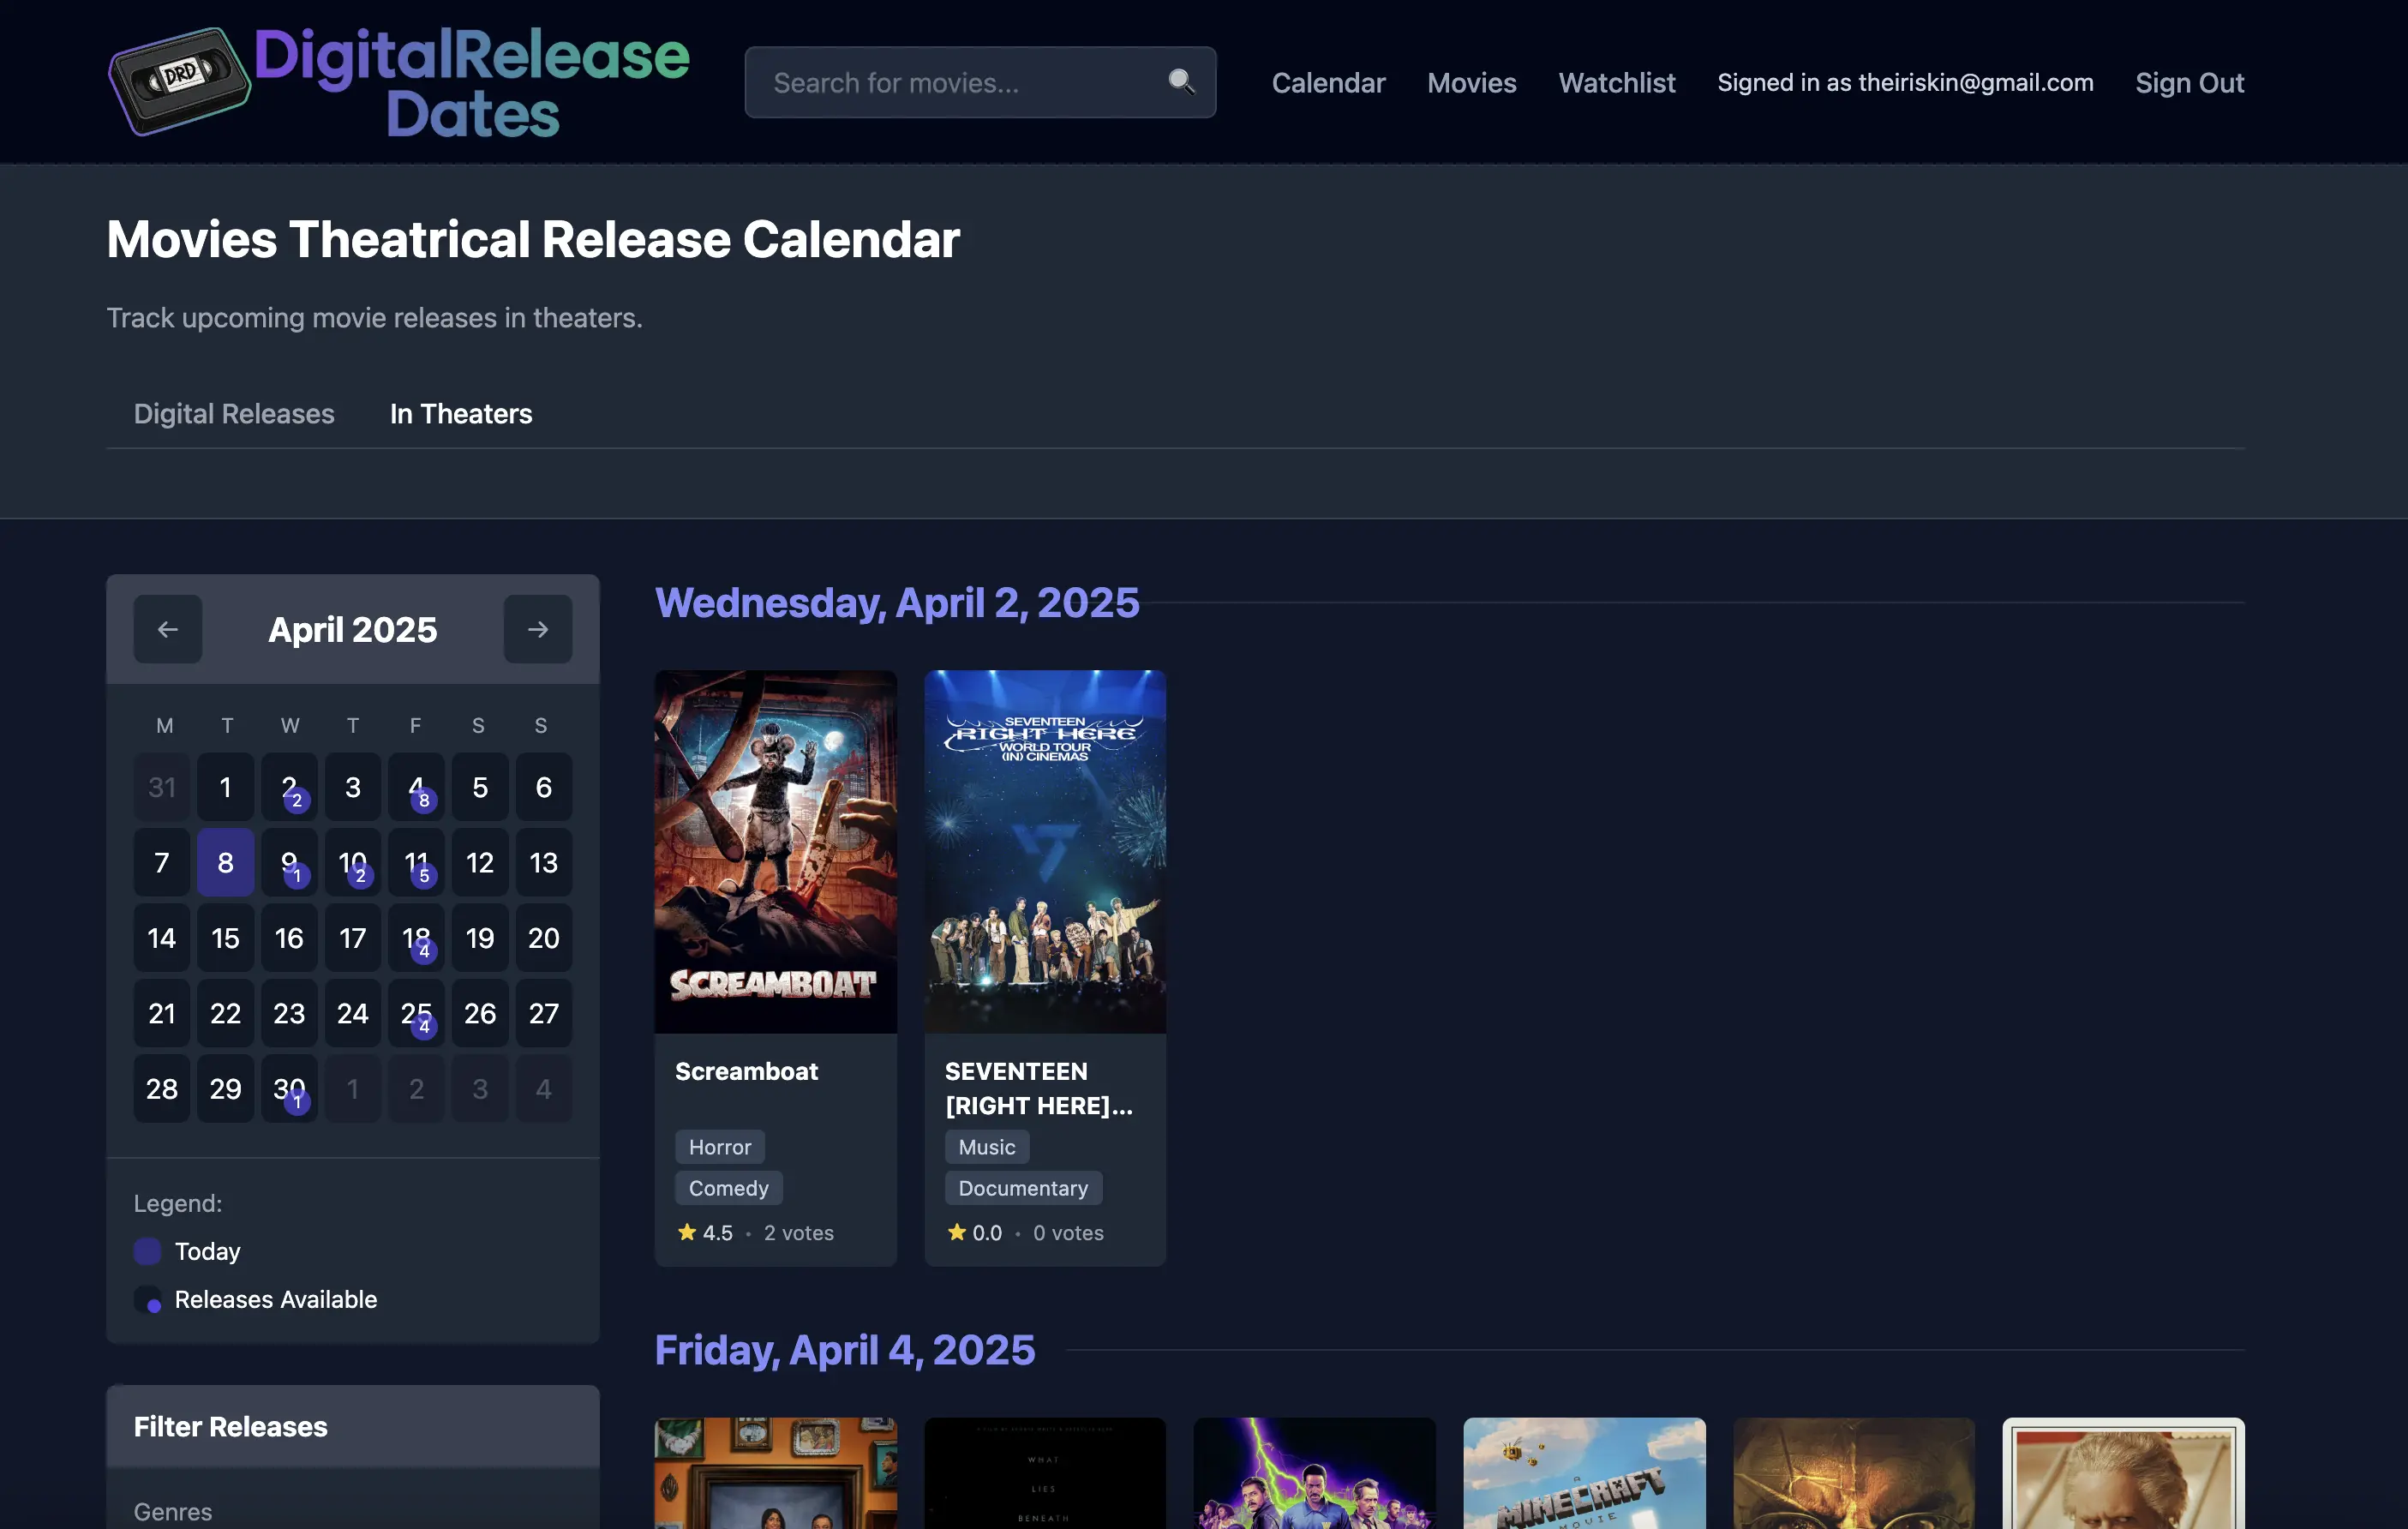Toggle the Horror genre tag on Screamboat
Viewport: 2408px width, 1529px height.
coord(719,1146)
